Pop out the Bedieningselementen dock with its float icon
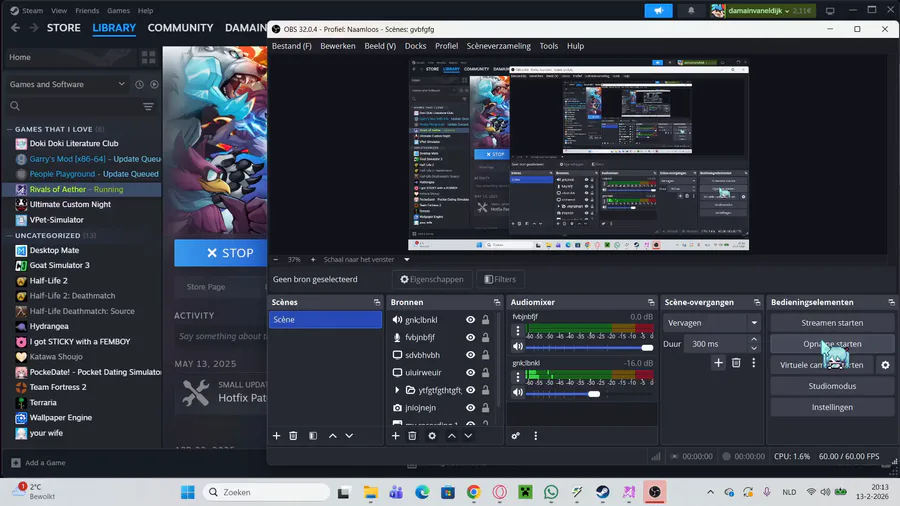900x506 pixels. [891, 302]
